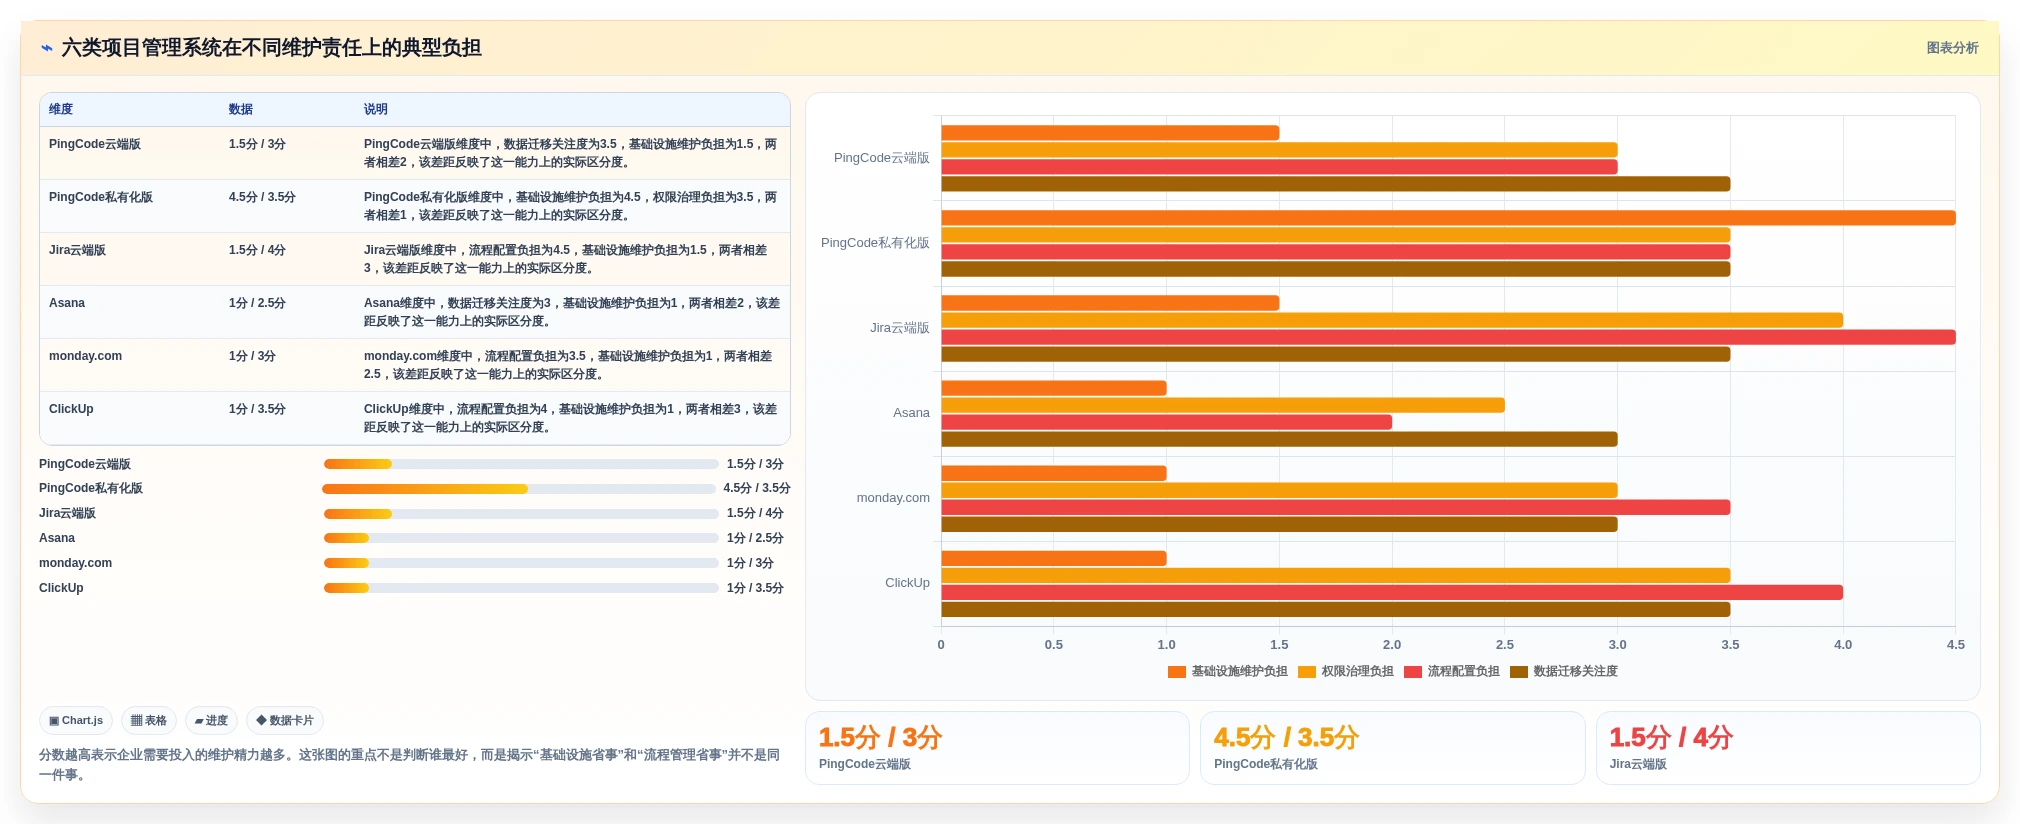Click the monday.com table row name
Viewport: 2020px width, 824px height.
85,356
